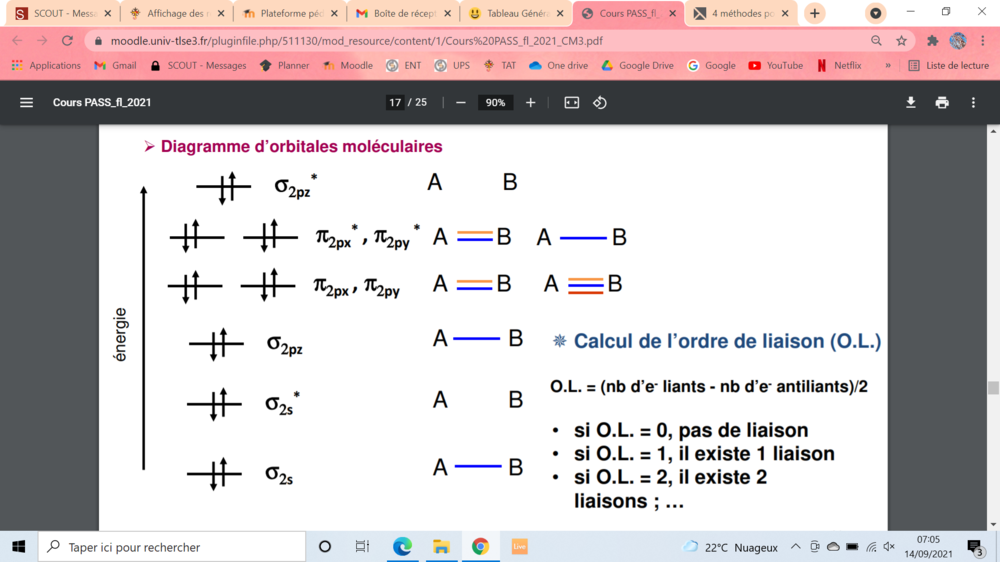Download the PDF file

pyautogui.click(x=911, y=102)
